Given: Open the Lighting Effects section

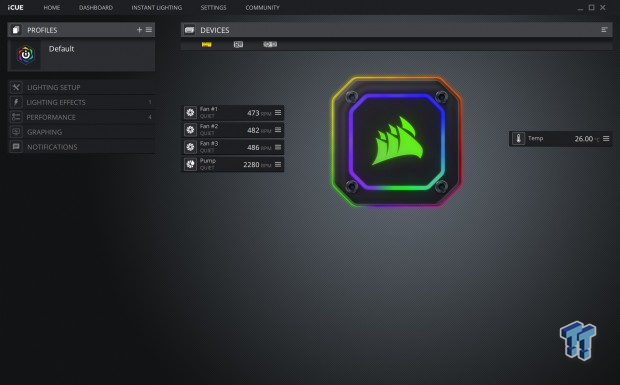Looking at the screenshot, I should [x=82, y=102].
